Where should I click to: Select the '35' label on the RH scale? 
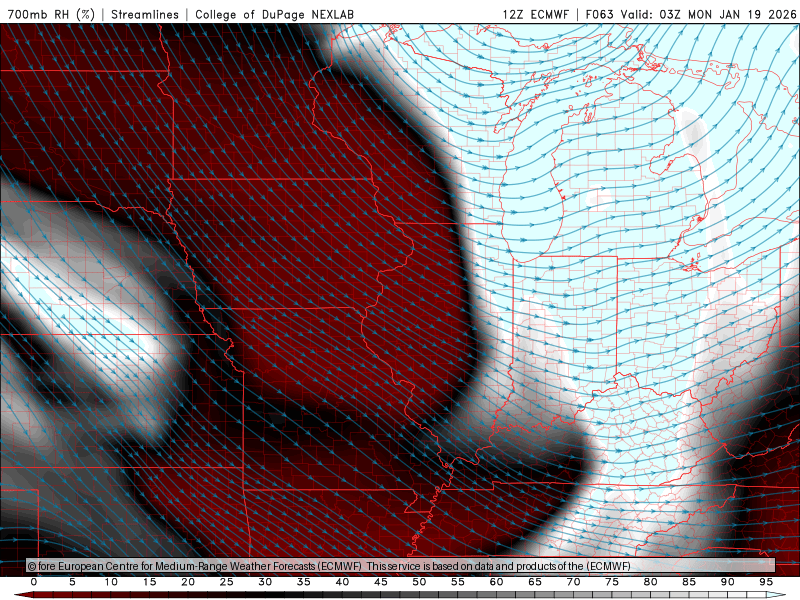(x=304, y=582)
